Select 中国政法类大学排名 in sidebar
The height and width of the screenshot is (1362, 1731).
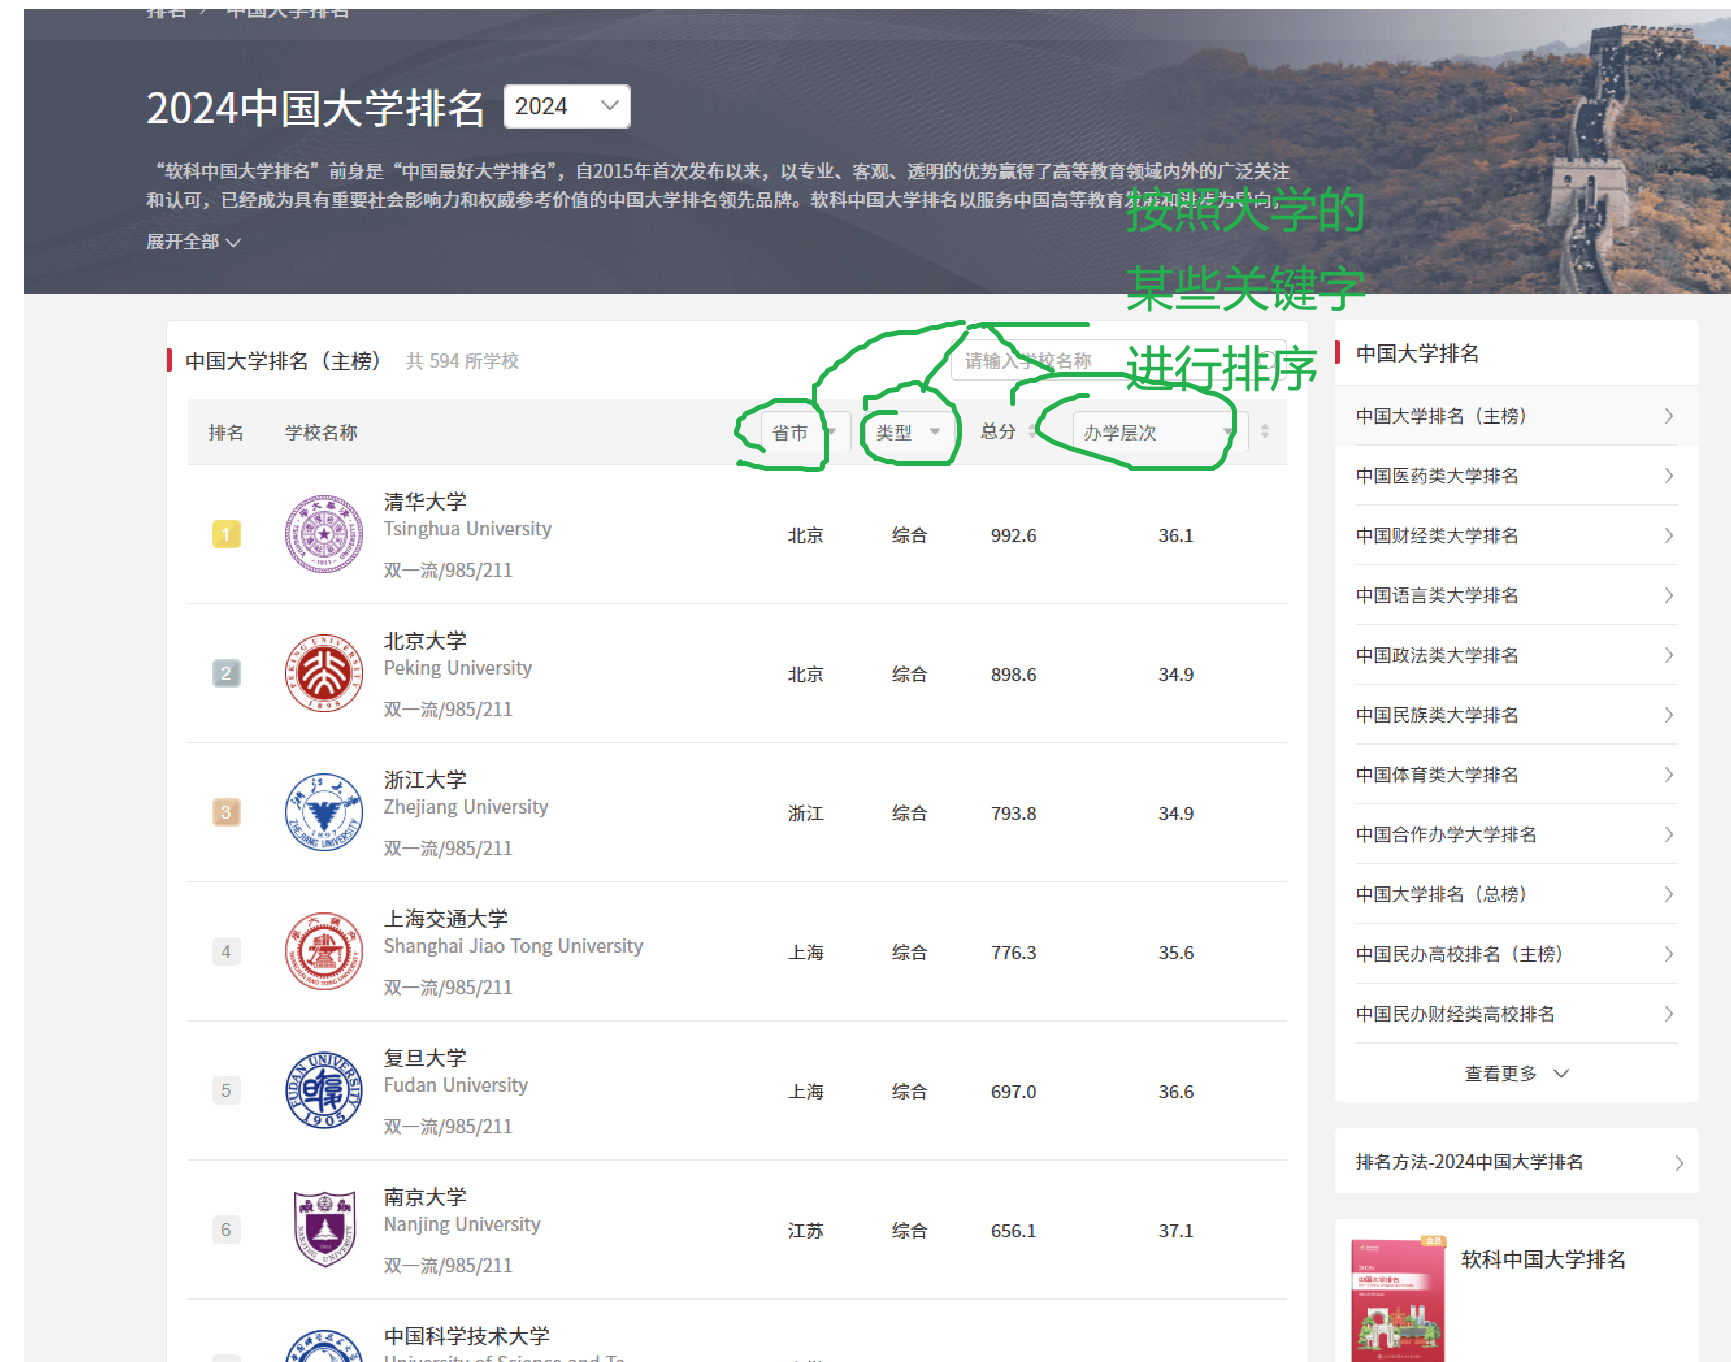pos(1516,655)
